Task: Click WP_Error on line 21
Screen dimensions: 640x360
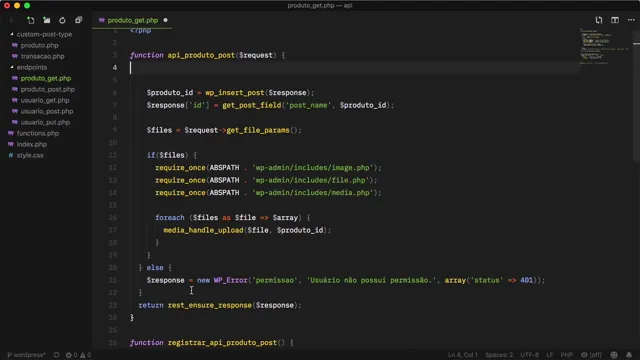Action: (231, 280)
